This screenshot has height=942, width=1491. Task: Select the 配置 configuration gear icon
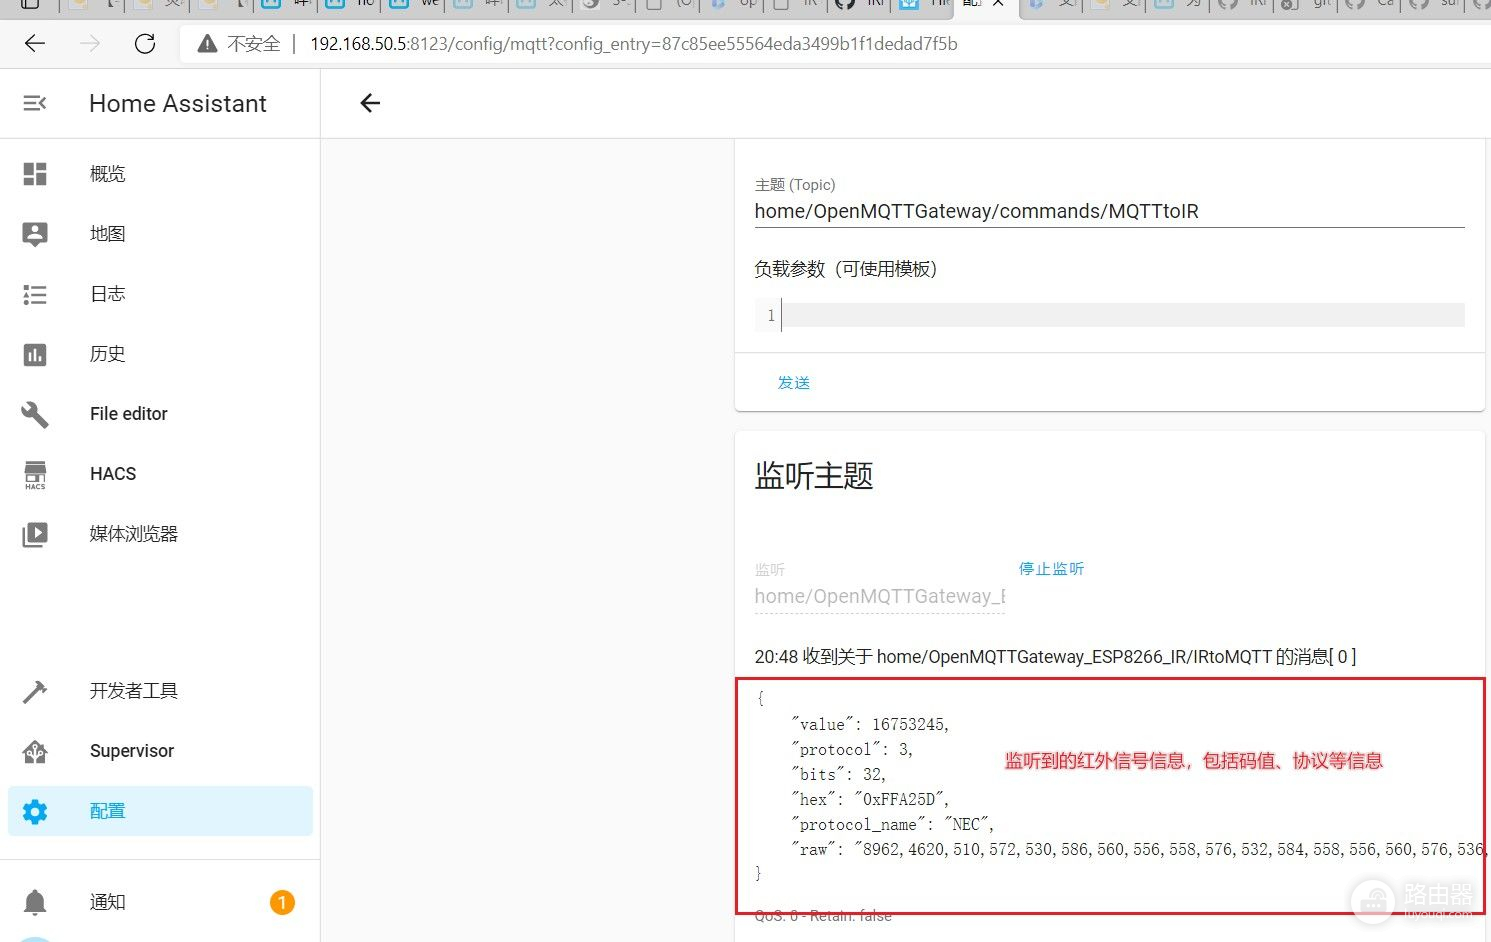click(x=35, y=811)
